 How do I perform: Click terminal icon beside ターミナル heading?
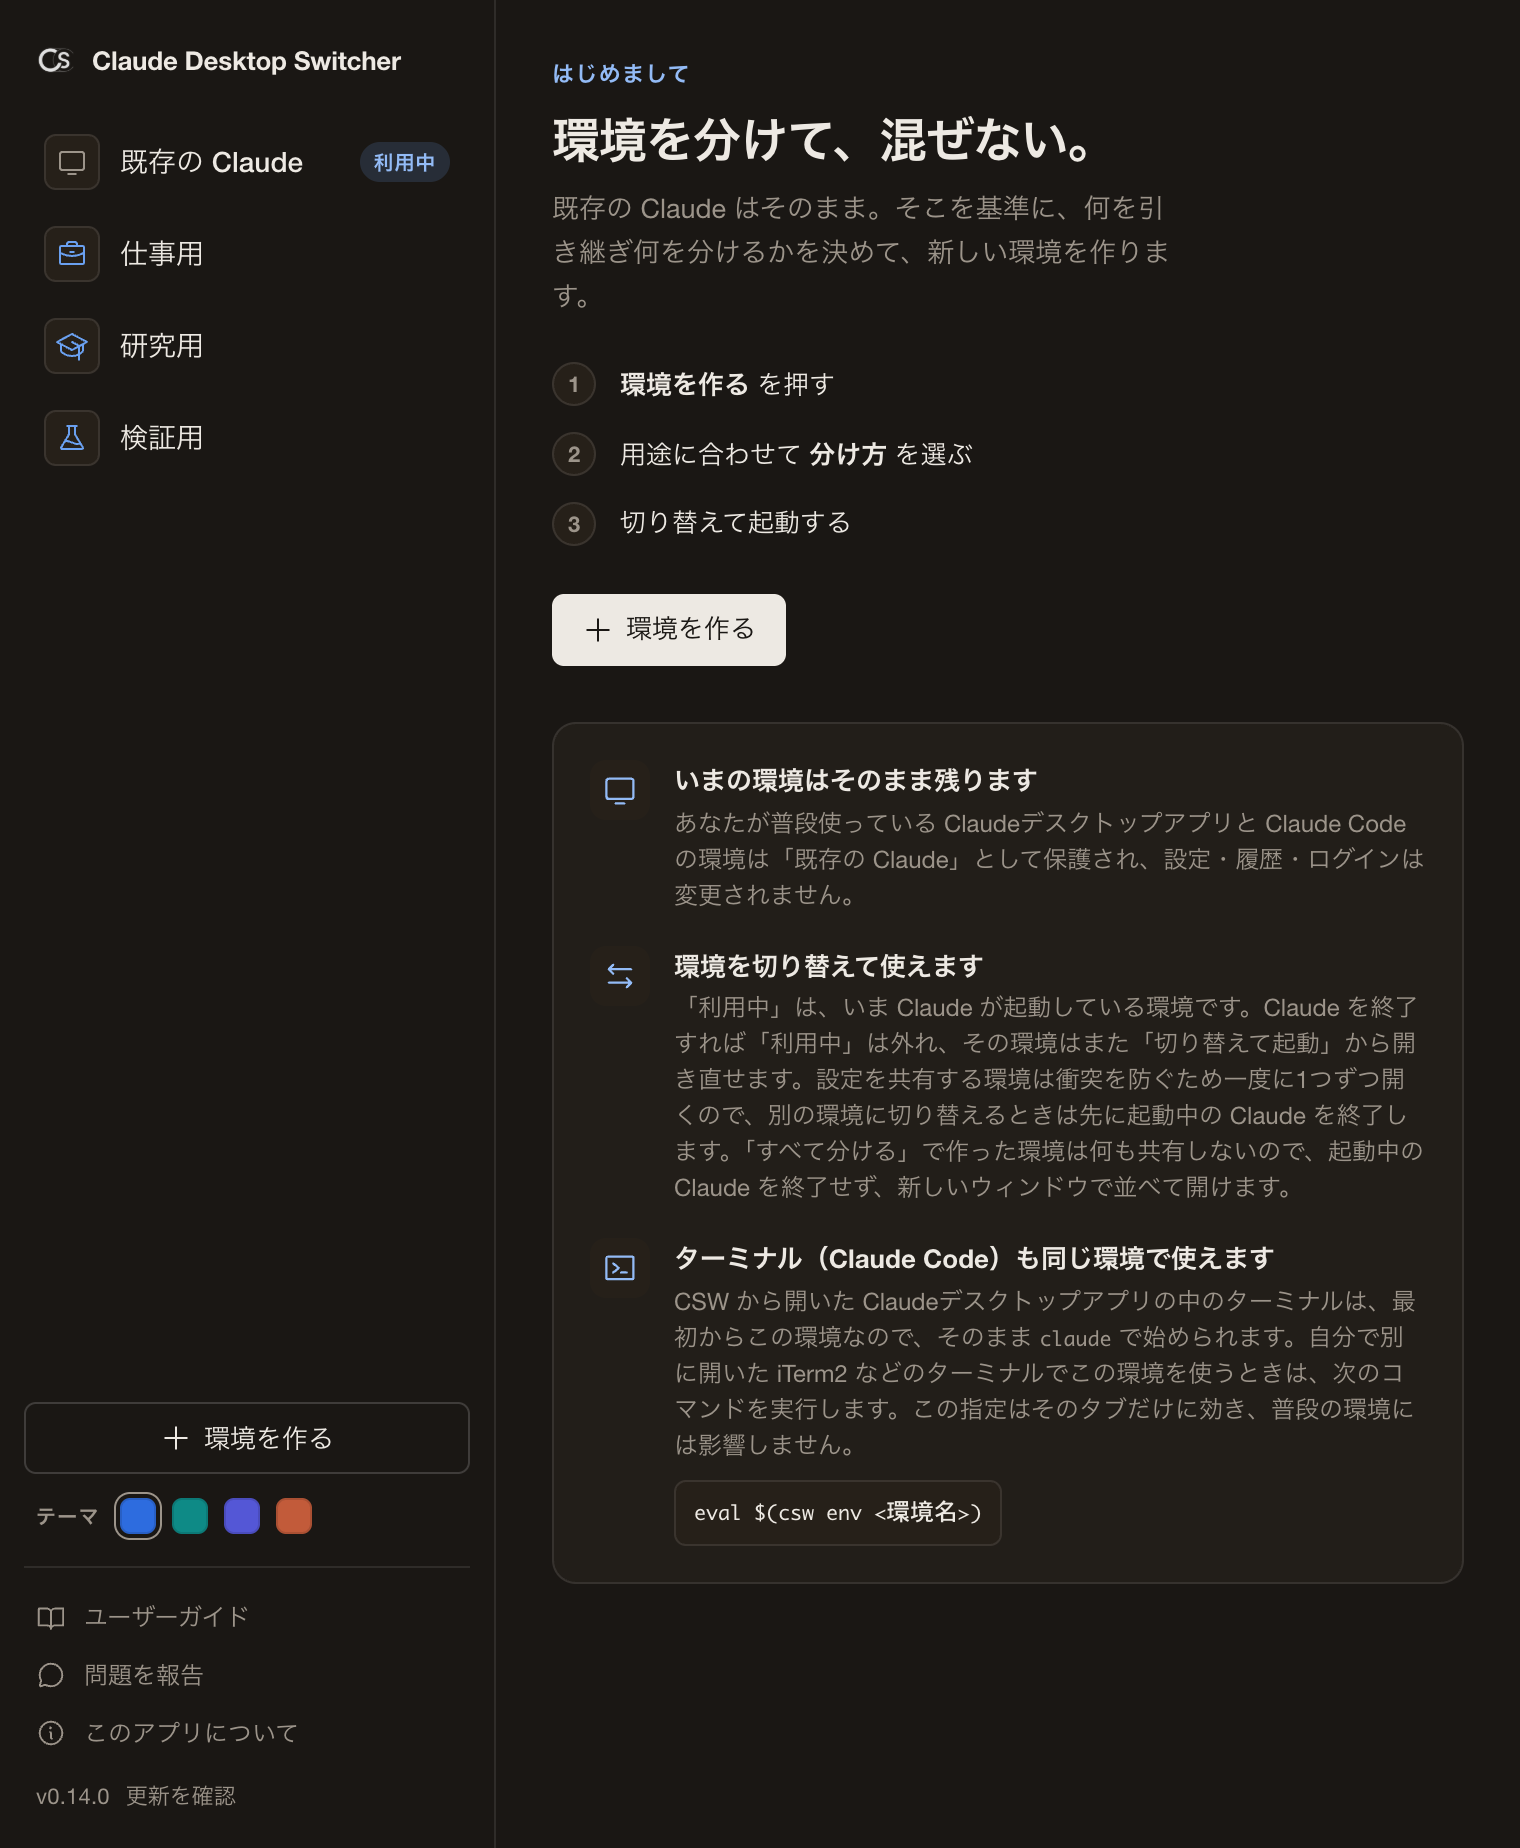coord(620,1268)
